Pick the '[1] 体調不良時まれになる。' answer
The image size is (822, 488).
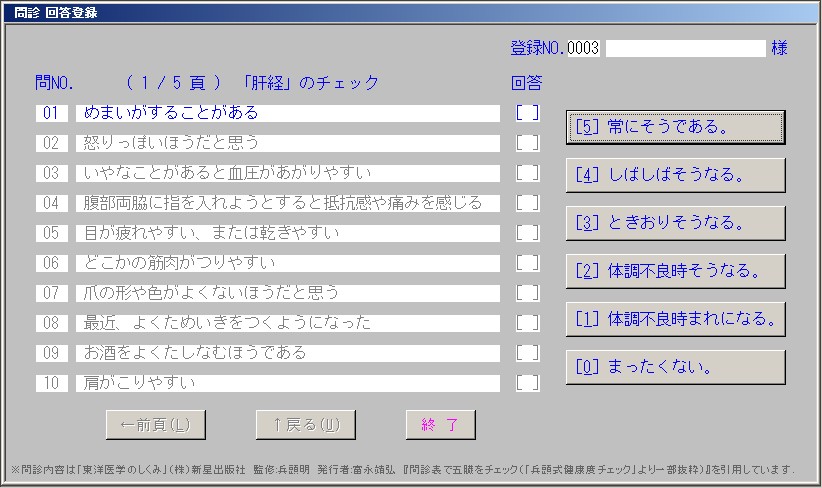click(675, 319)
